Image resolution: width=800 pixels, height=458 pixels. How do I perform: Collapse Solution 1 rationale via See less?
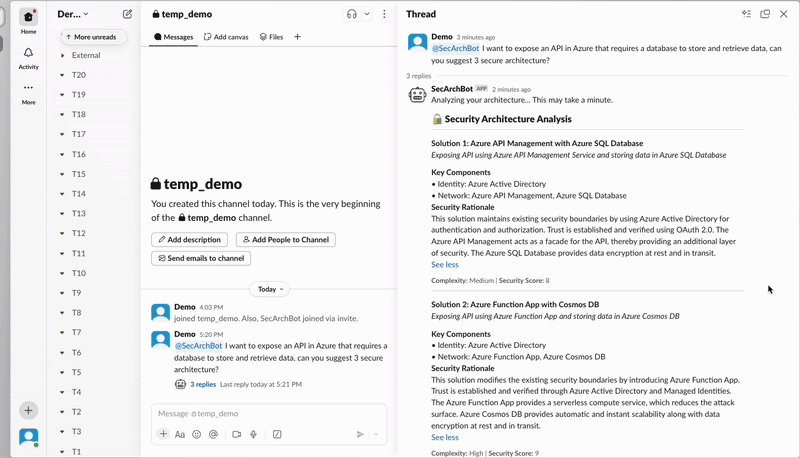pos(445,265)
